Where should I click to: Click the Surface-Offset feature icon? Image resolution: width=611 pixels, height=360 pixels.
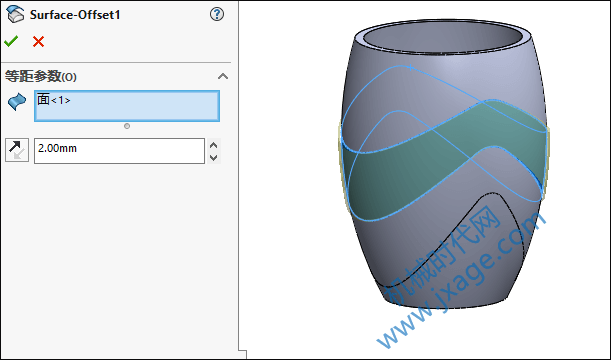click(x=15, y=14)
